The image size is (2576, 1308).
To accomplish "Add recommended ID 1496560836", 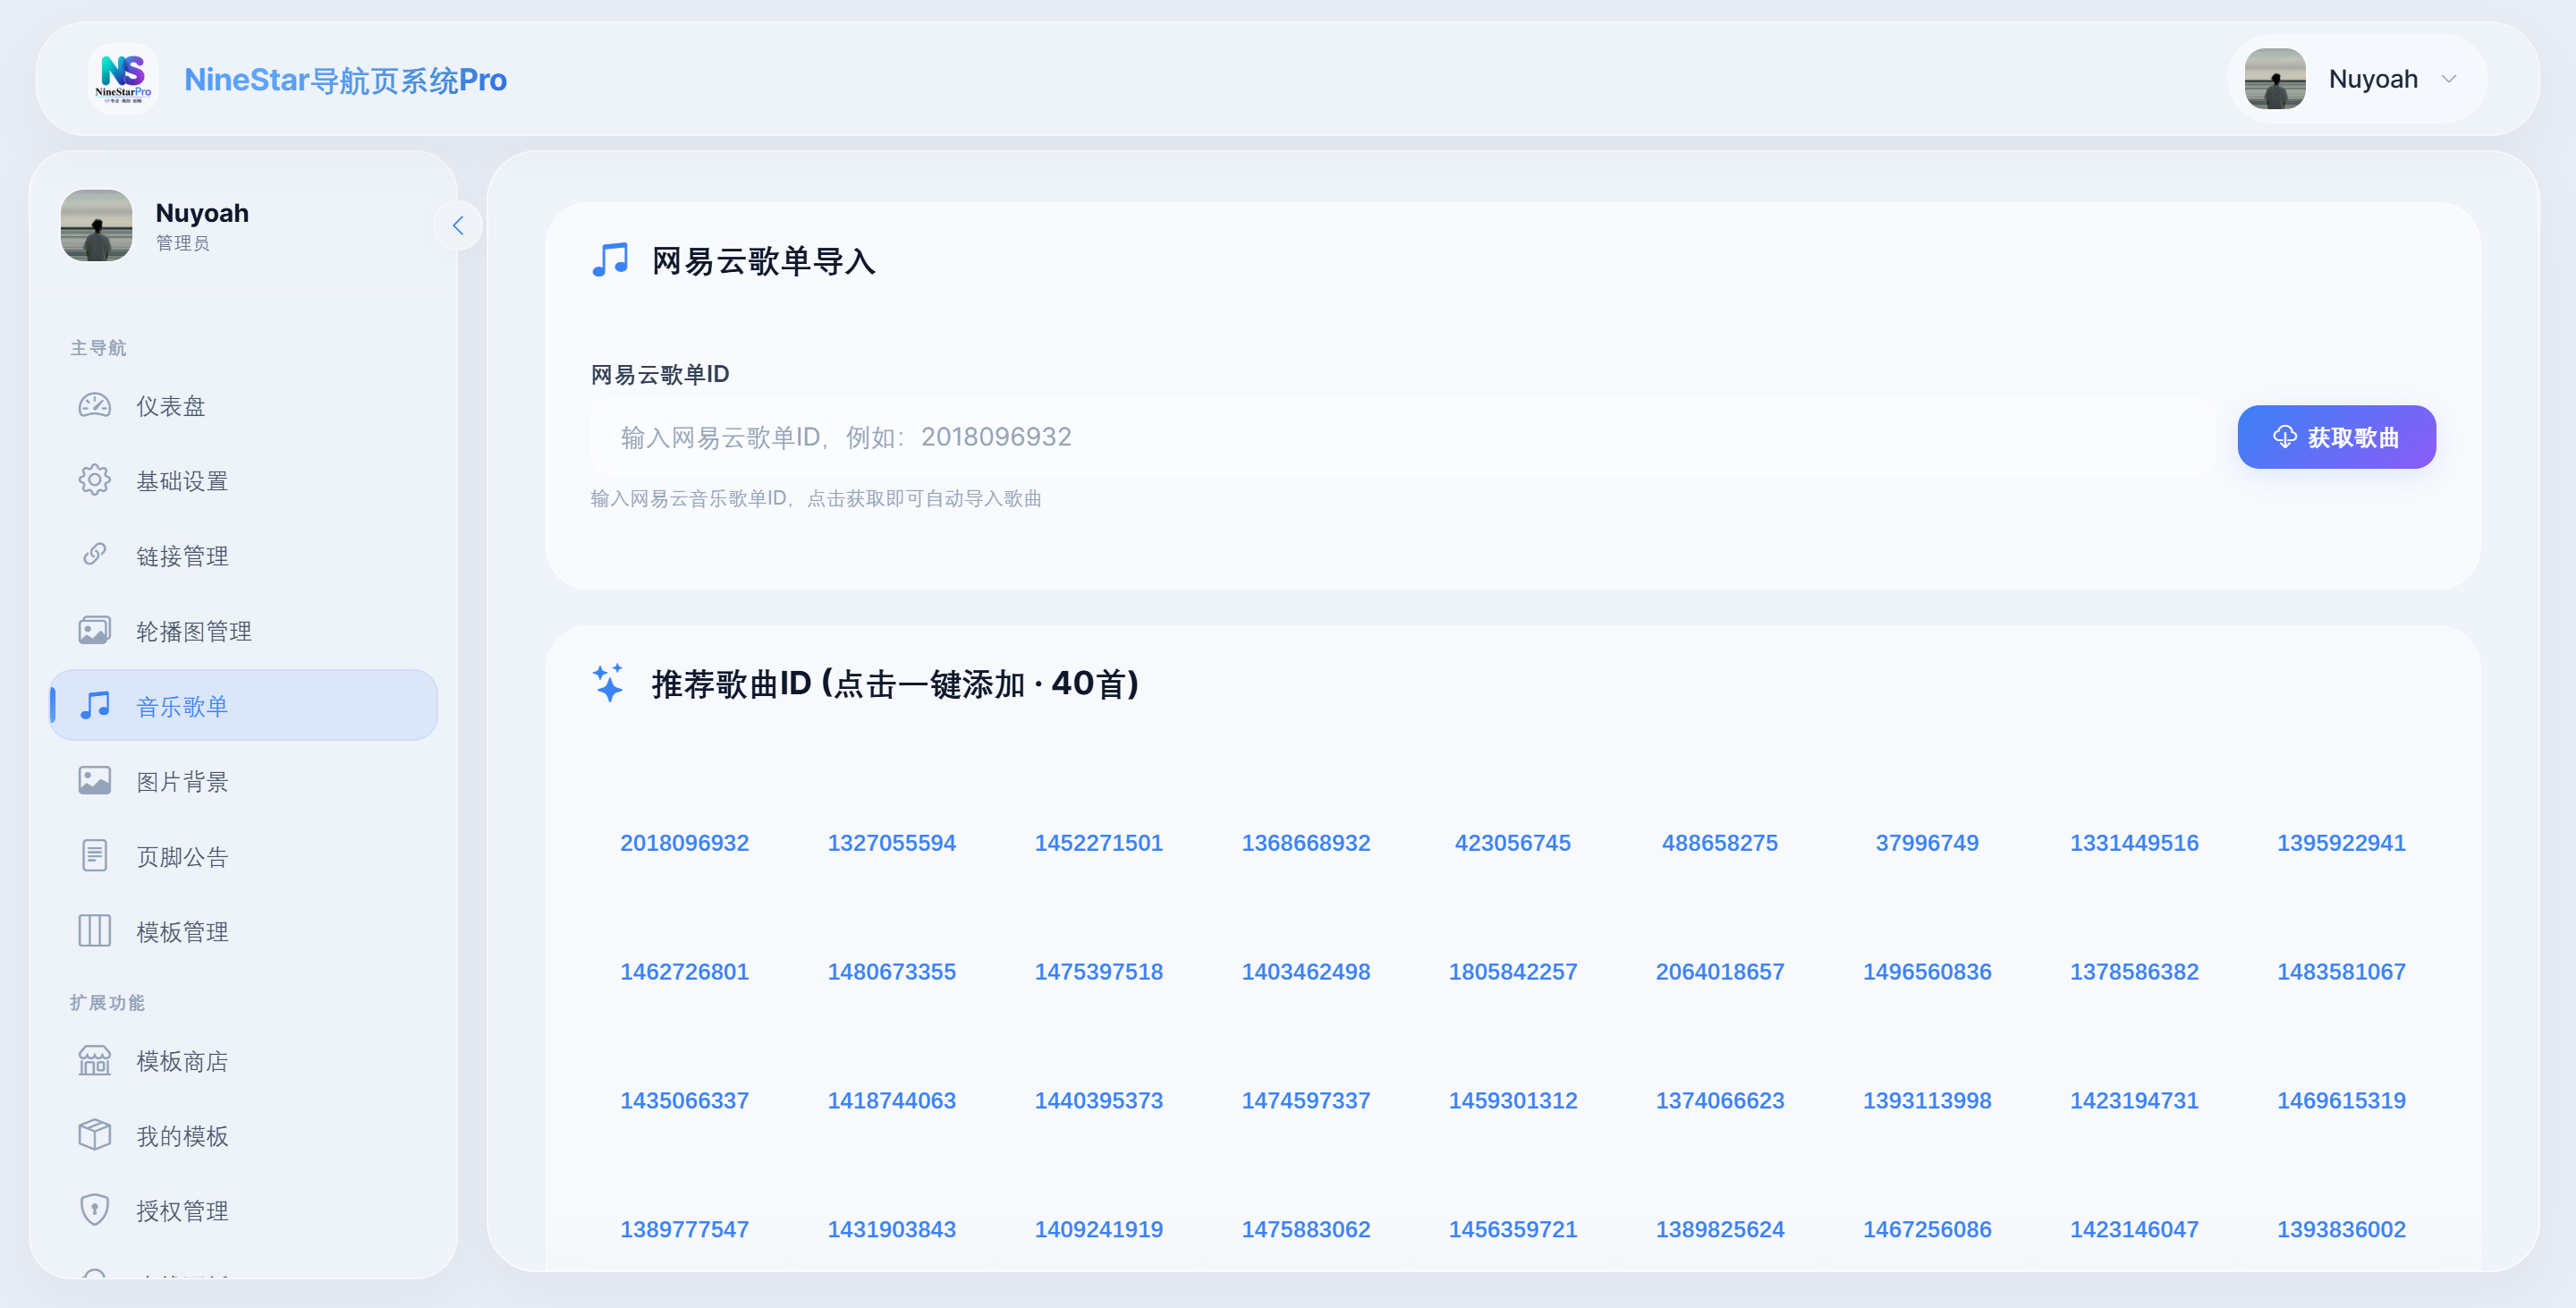I will click(1927, 972).
